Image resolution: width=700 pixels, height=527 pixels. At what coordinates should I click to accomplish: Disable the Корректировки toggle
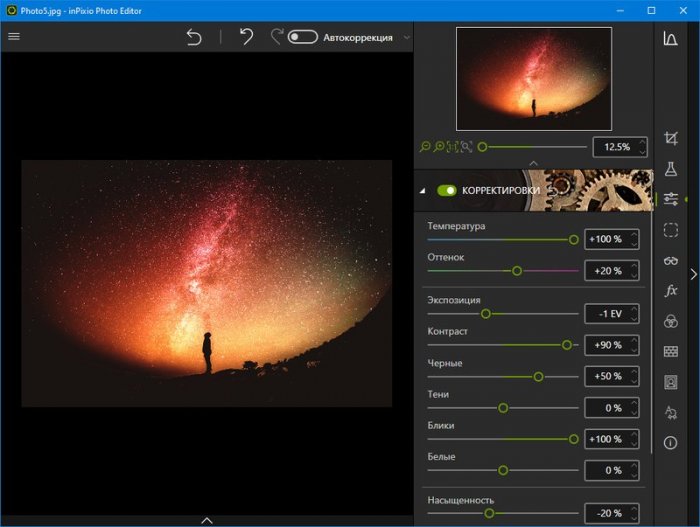click(446, 190)
